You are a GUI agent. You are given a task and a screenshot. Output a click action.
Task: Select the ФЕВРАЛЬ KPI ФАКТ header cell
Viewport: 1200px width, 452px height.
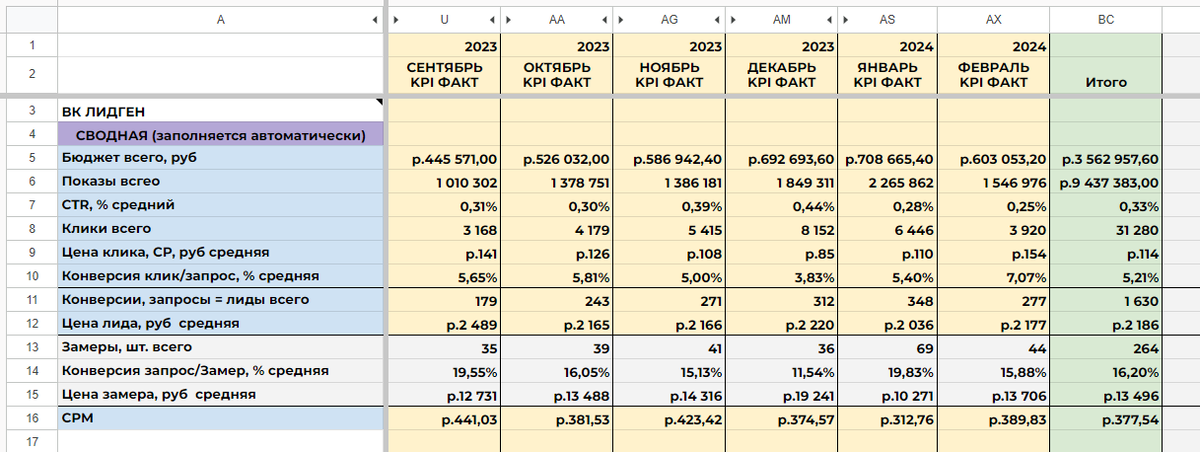[994, 75]
